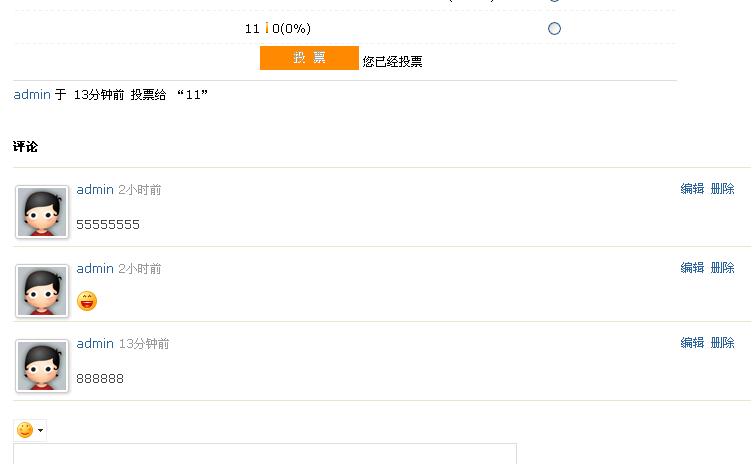Click avatar of the 55555555 comment
The height and width of the screenshot is (464, 754).
42,212
